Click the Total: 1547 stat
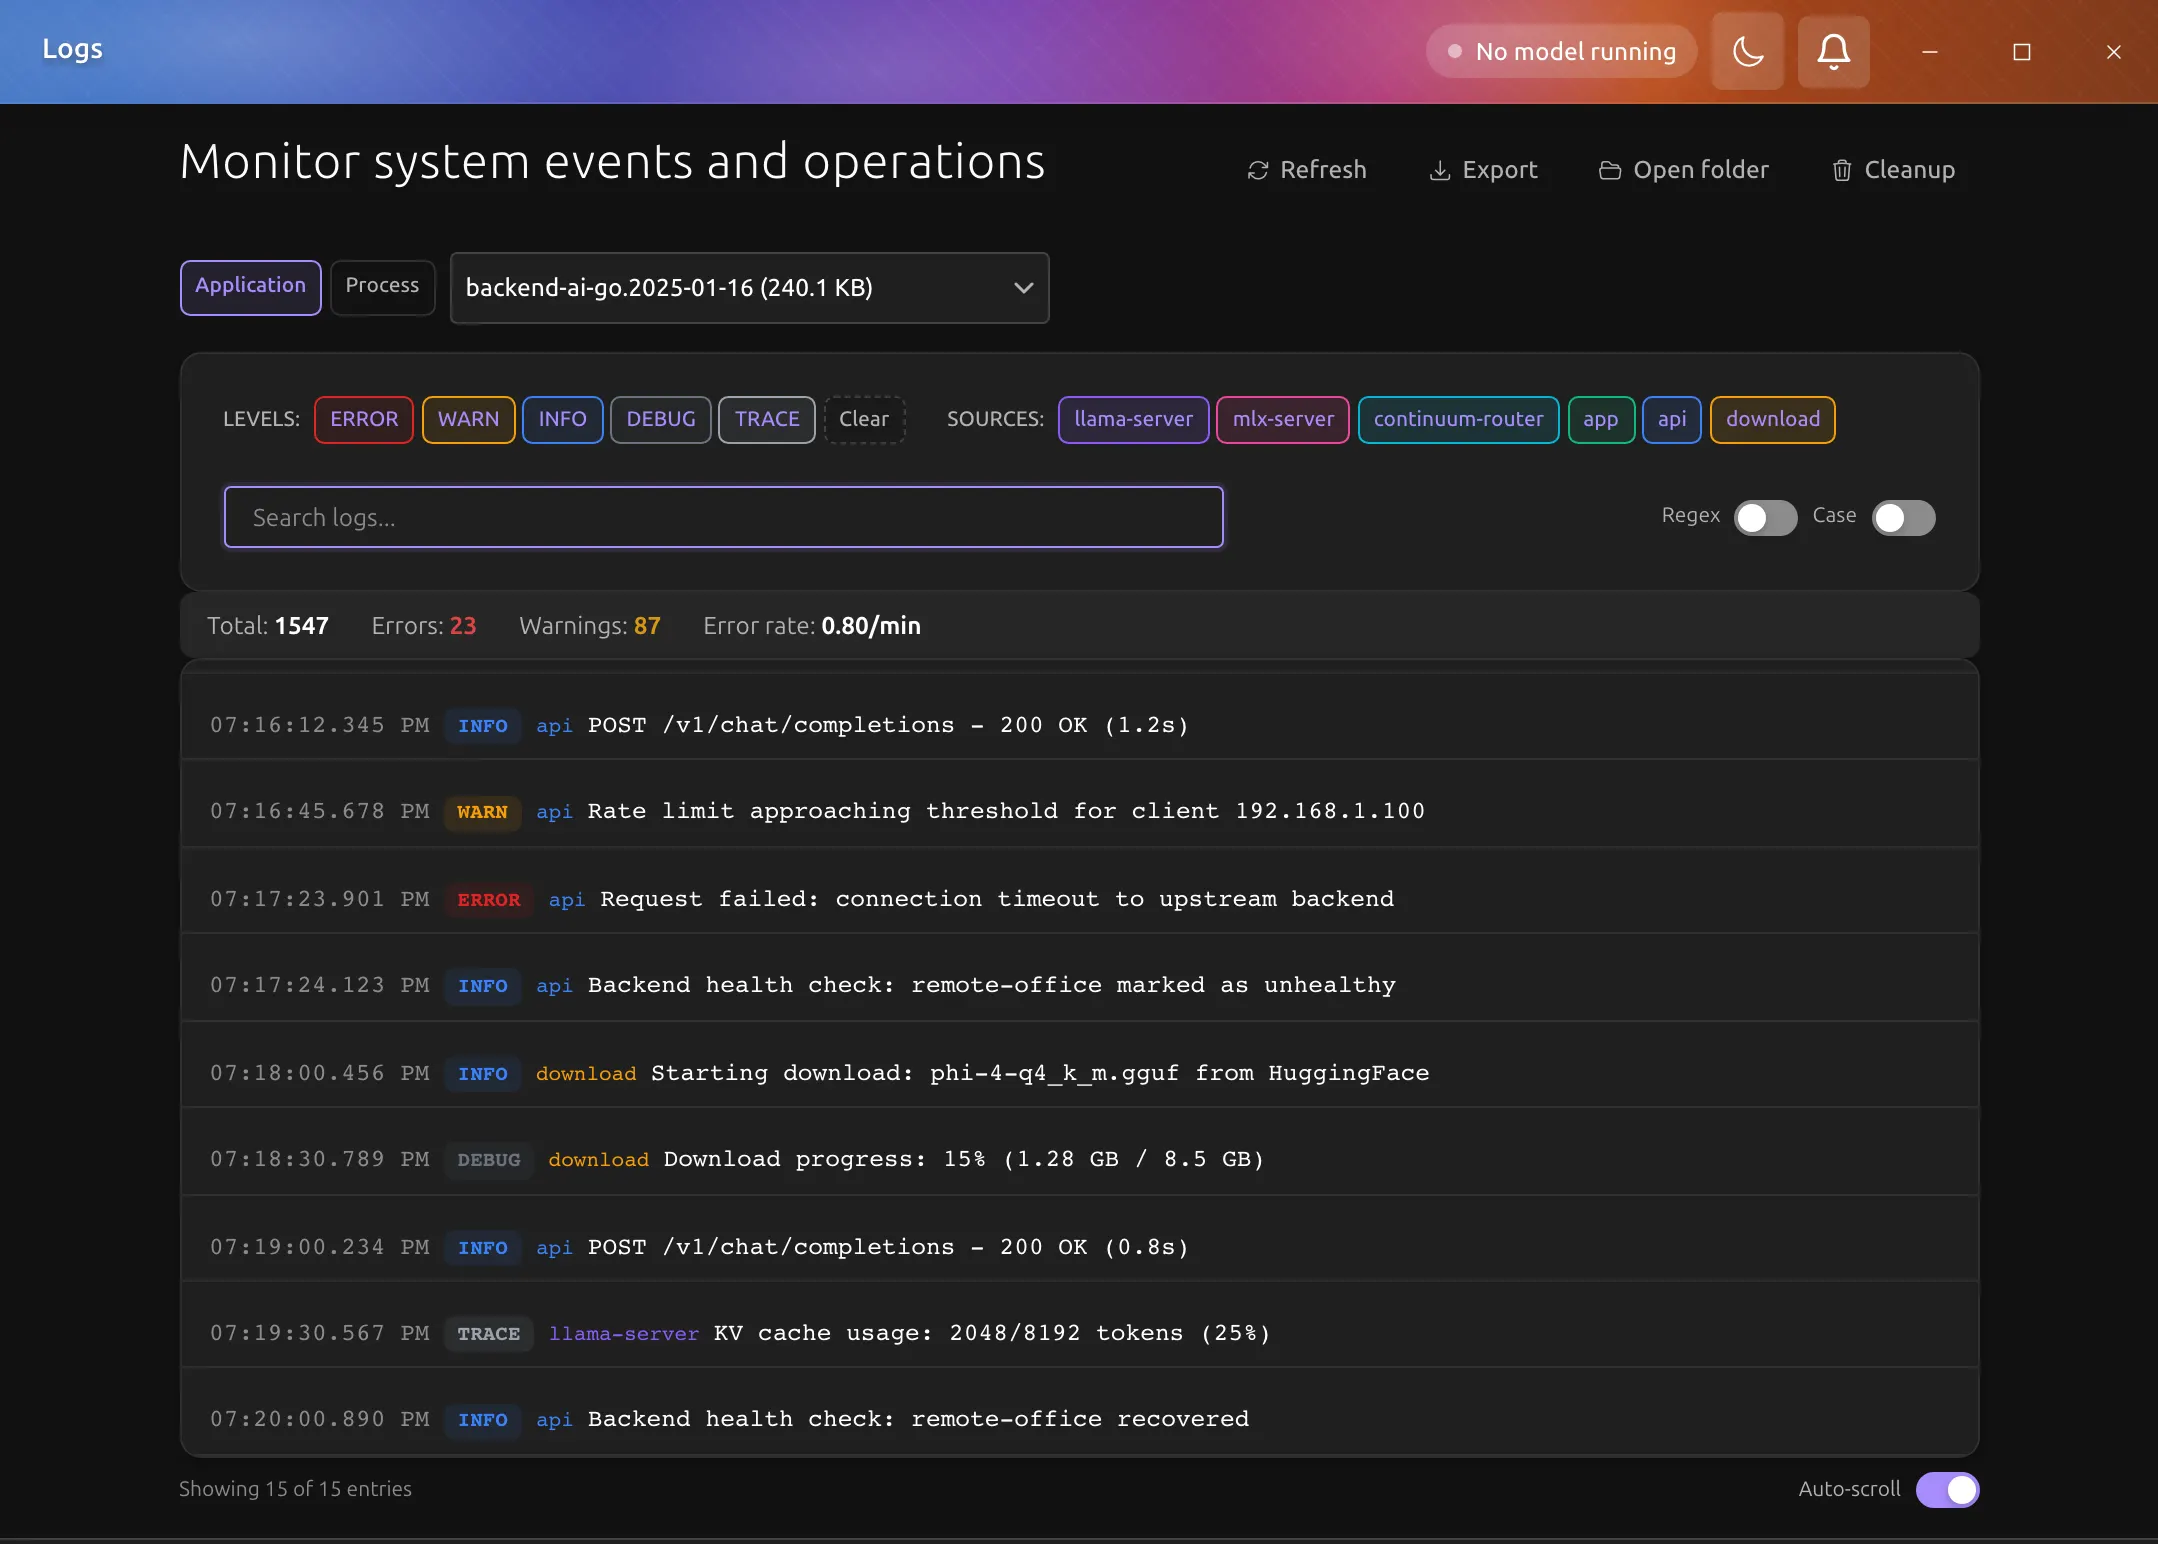2158x1544 pixels. [268, 626]
